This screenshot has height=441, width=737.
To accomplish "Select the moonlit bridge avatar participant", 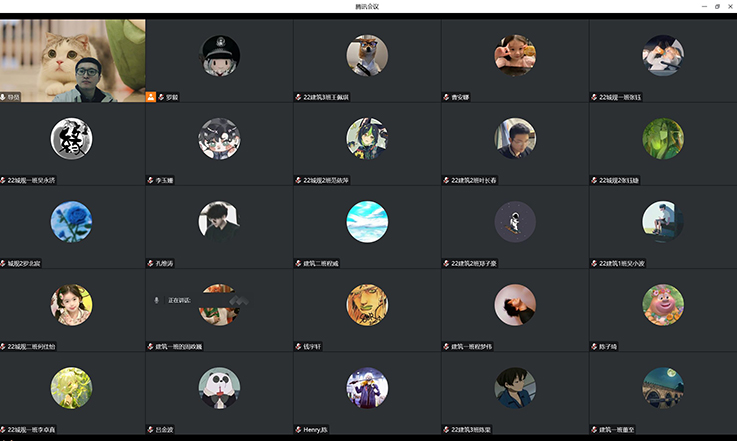I will click(663, 388).
